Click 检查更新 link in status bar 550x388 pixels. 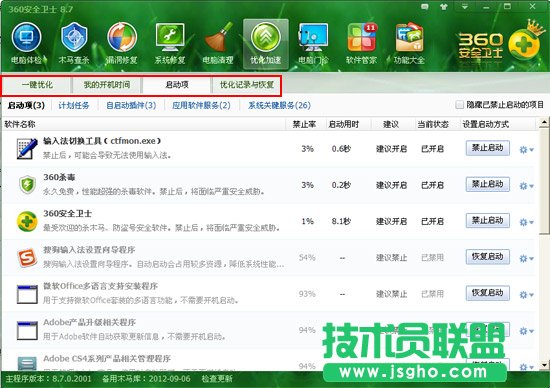click(217, 379)
